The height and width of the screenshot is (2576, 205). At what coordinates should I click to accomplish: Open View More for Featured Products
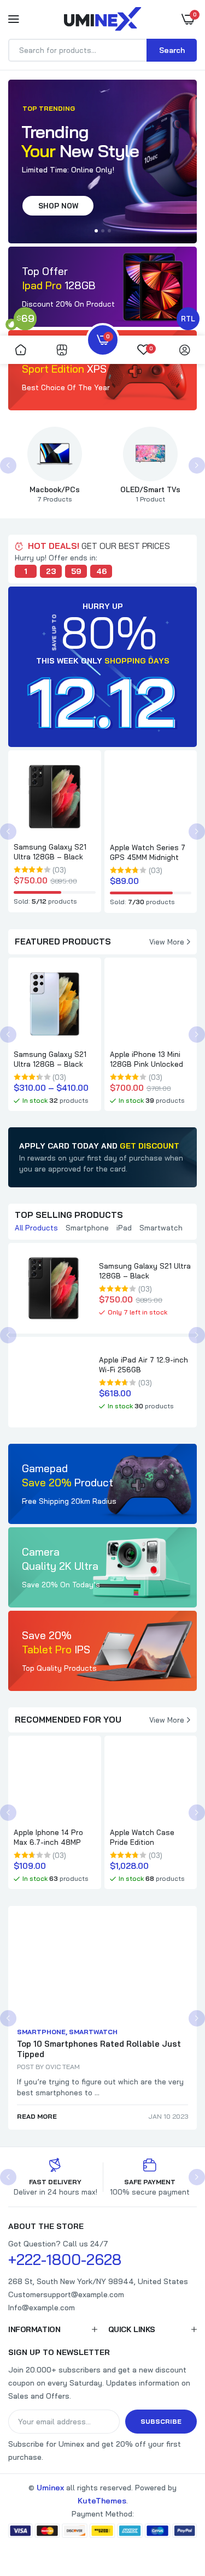[169, 942]
